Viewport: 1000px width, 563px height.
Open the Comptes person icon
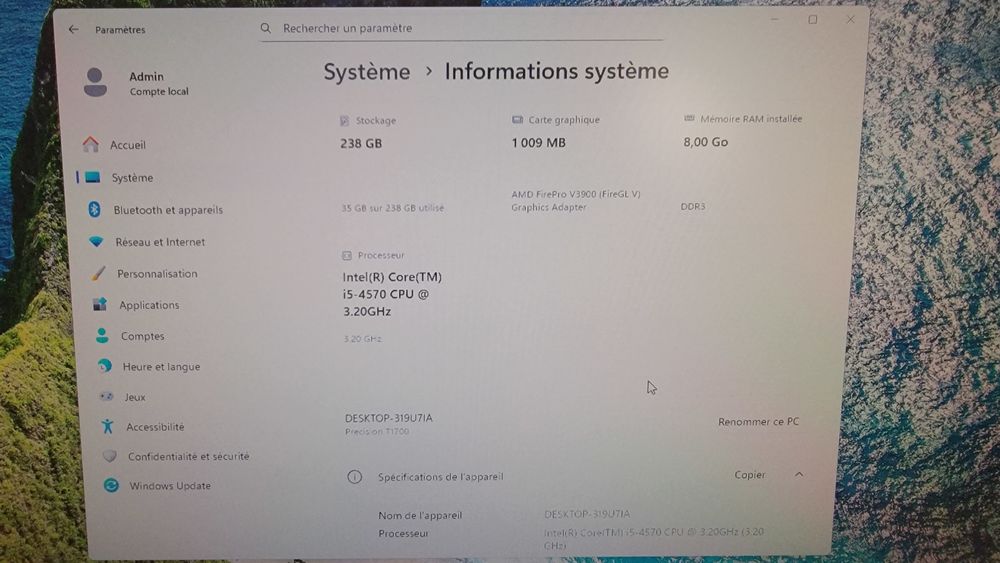[102, 335]
